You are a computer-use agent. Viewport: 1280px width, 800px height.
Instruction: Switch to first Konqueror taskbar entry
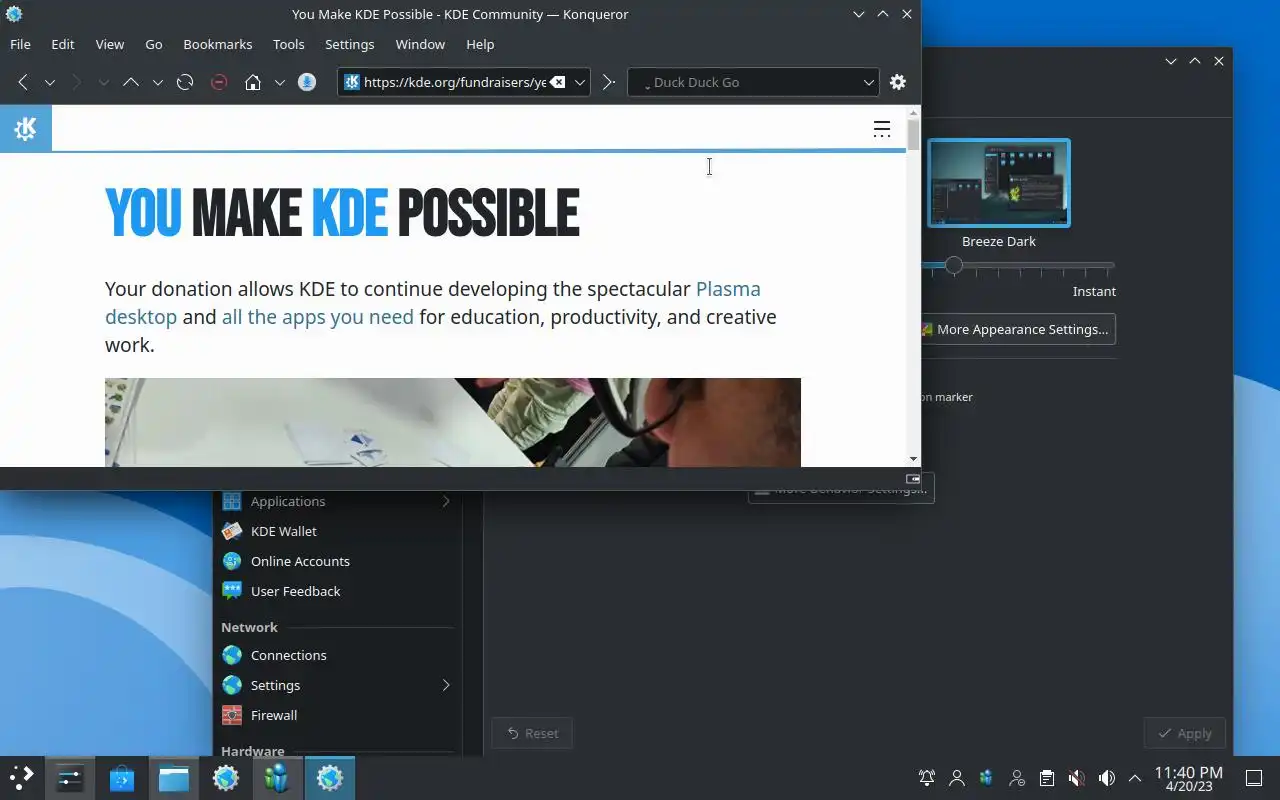coord(226,778)
